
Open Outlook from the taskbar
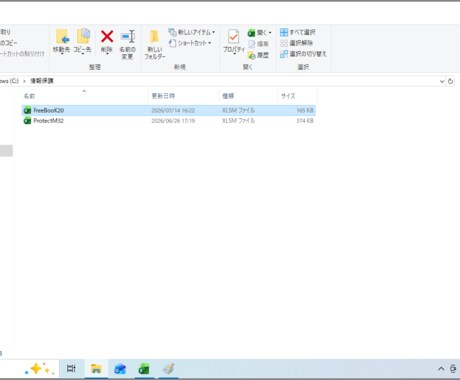click(120, 369)
